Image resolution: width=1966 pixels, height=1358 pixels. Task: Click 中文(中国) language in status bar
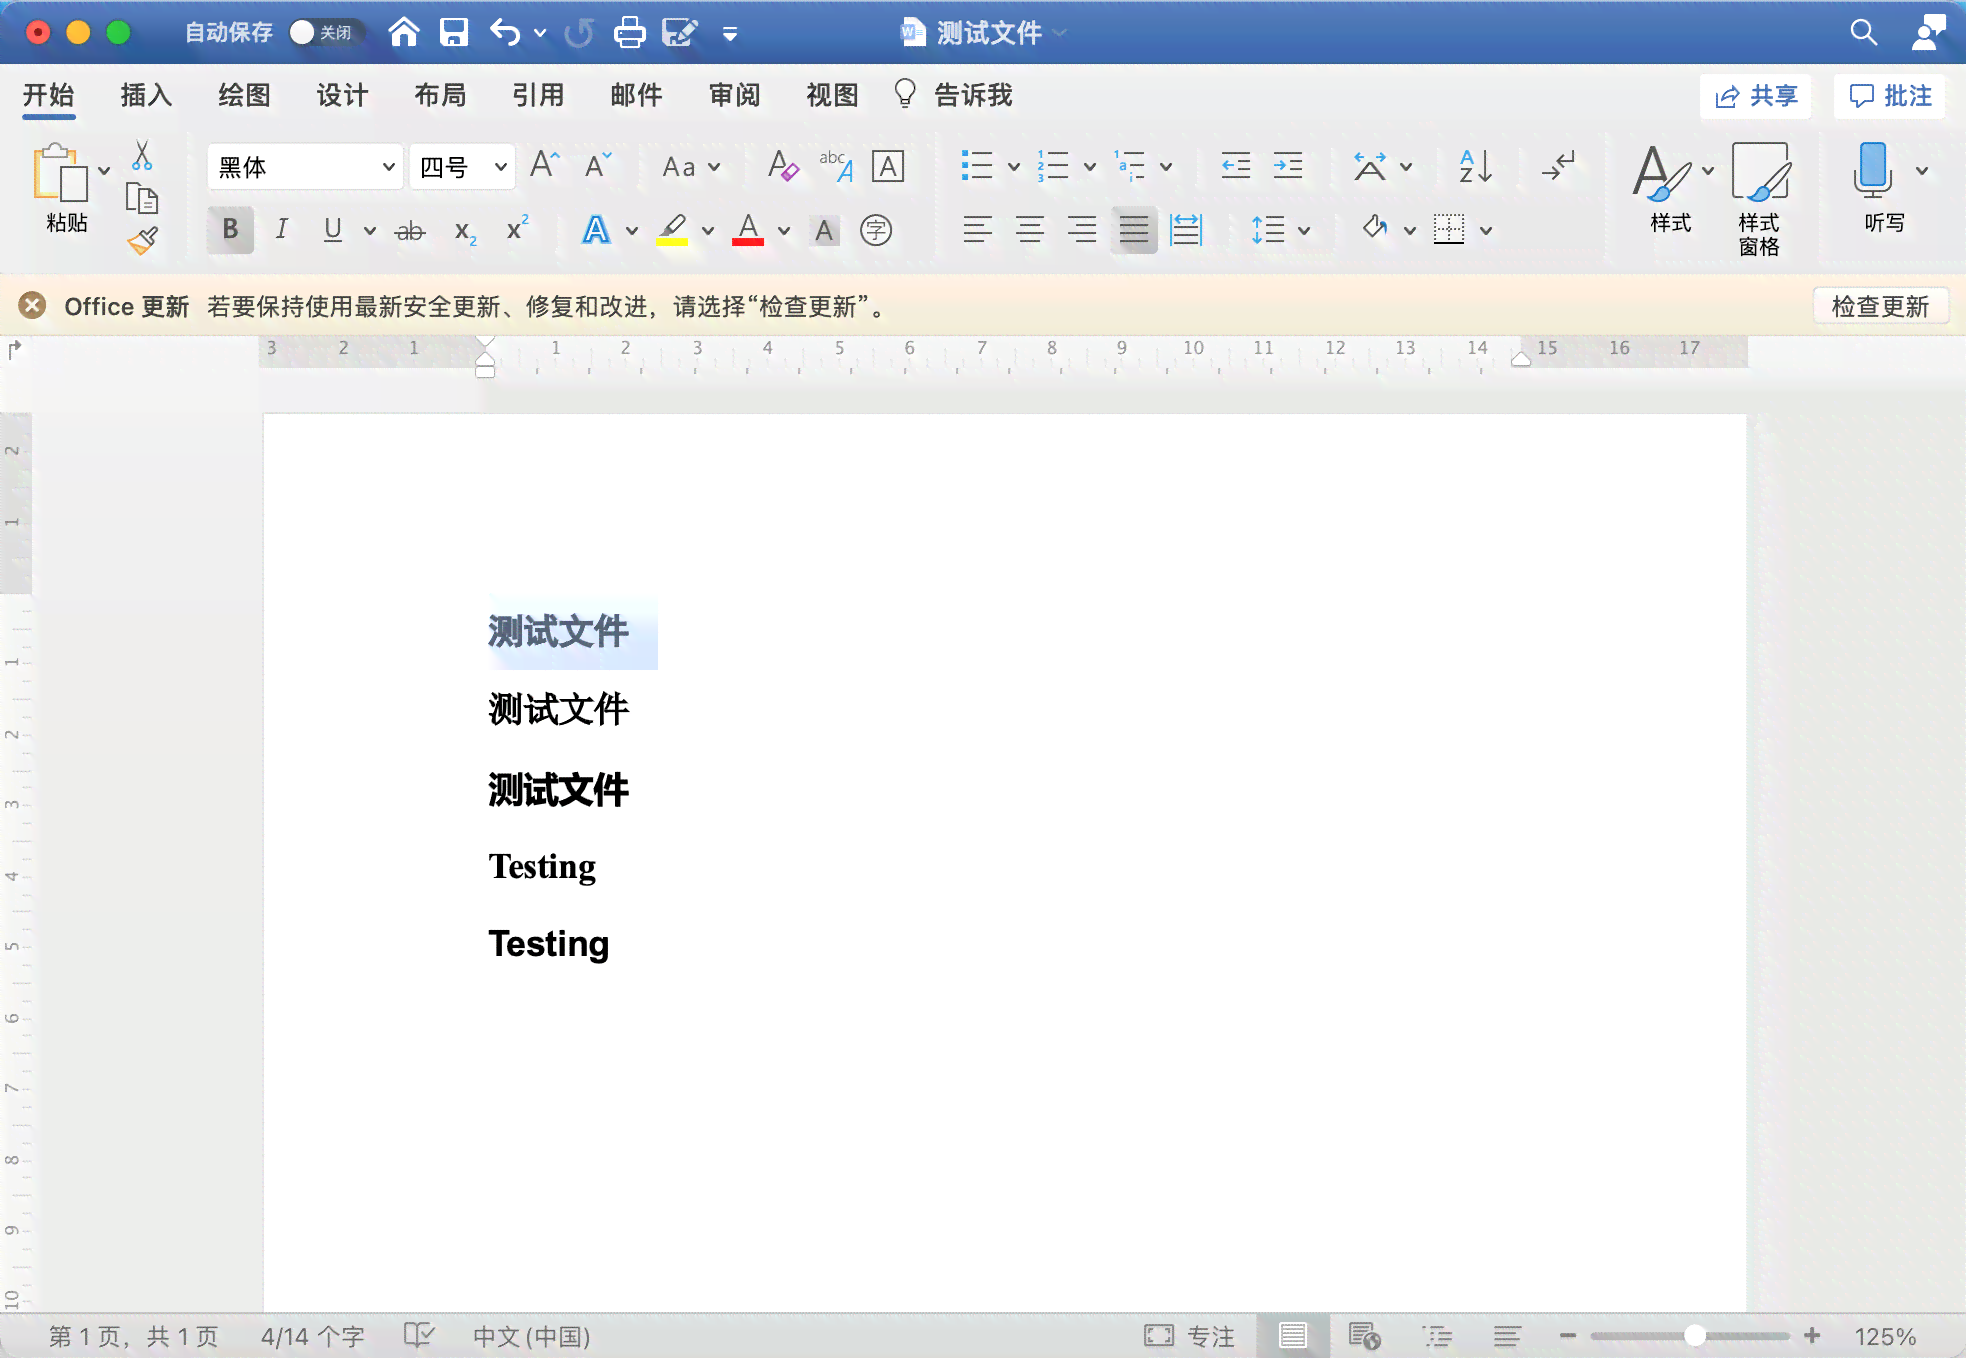[531, 1336]
